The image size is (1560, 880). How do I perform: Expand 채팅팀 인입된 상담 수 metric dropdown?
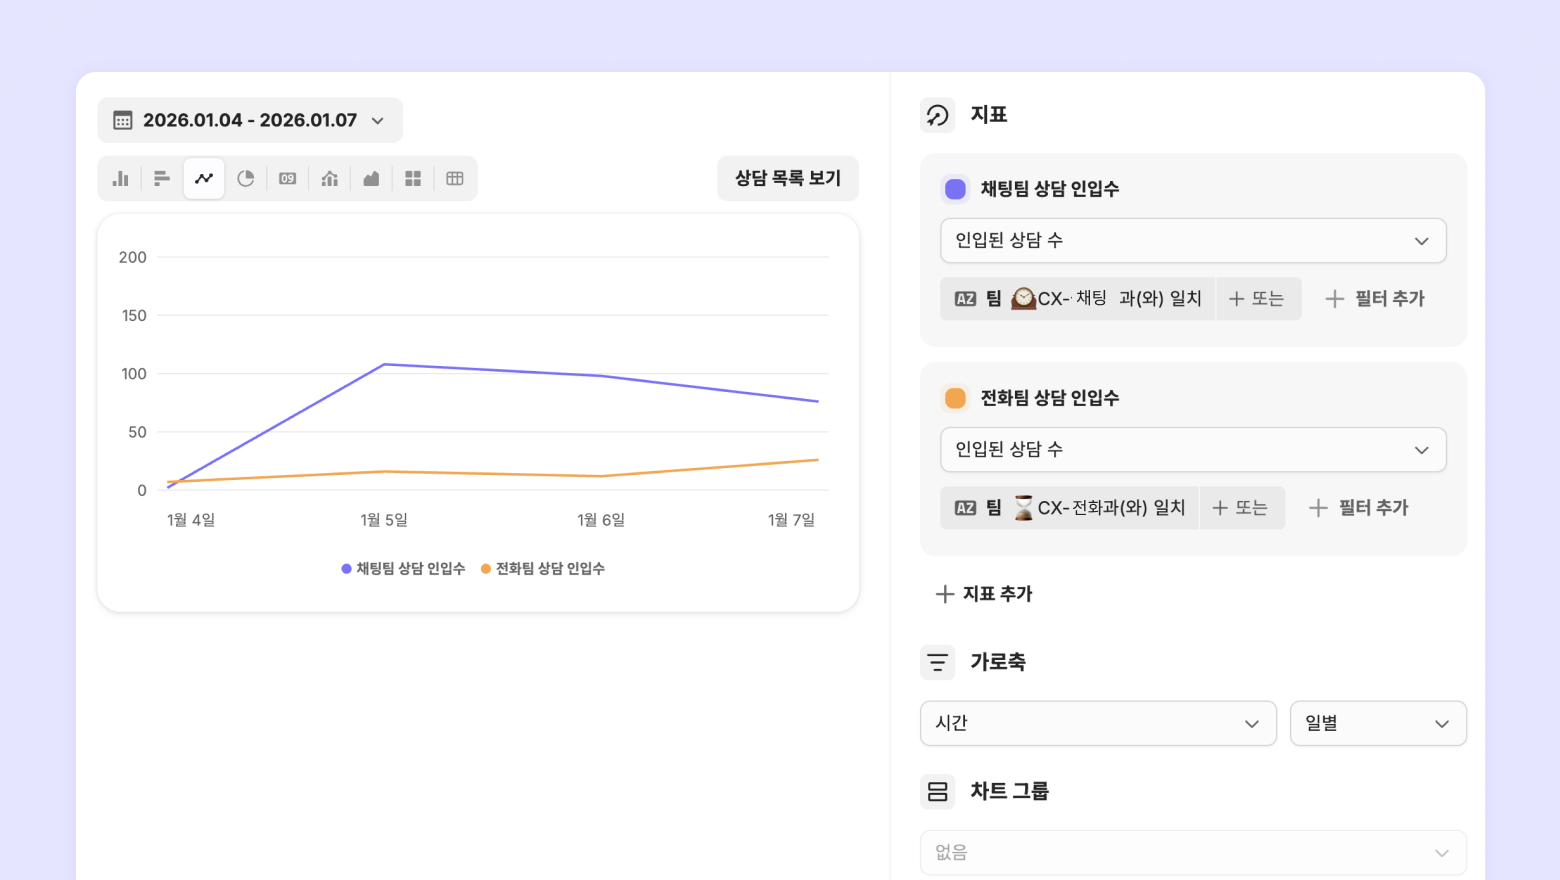1193,241
